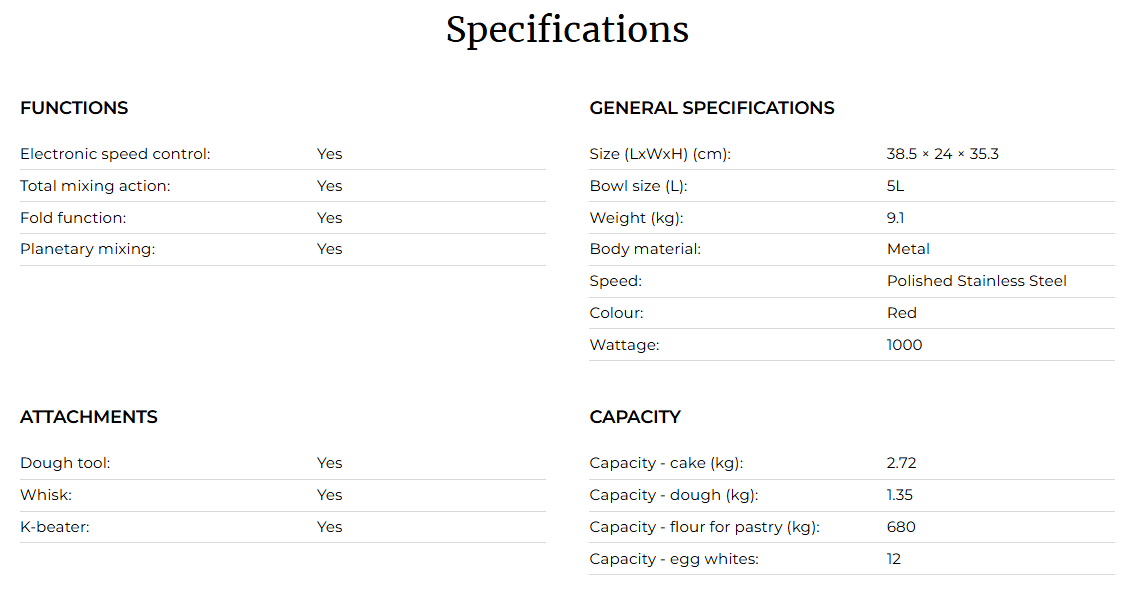
Task: Select the Electronic speed control label
Action: tap(115, 154)
